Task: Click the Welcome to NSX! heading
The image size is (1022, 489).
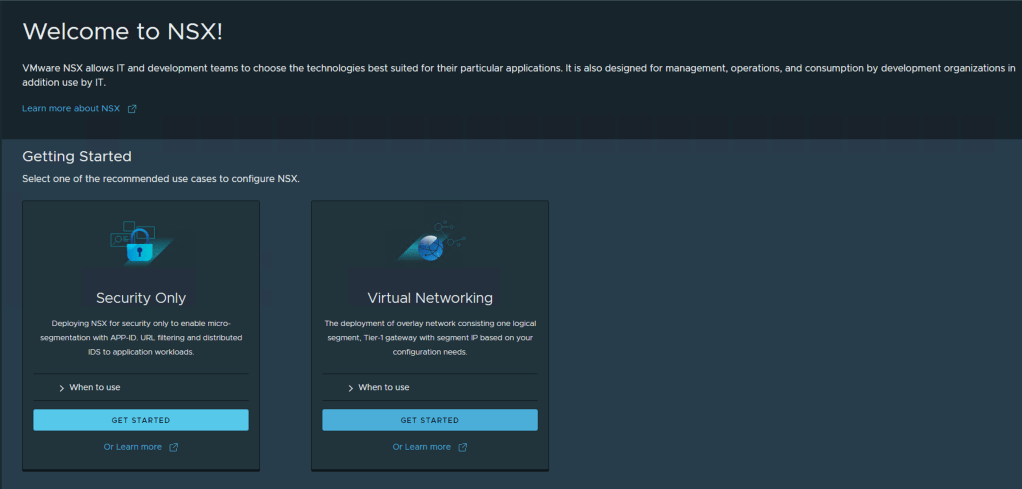Action: click(122, 31)
